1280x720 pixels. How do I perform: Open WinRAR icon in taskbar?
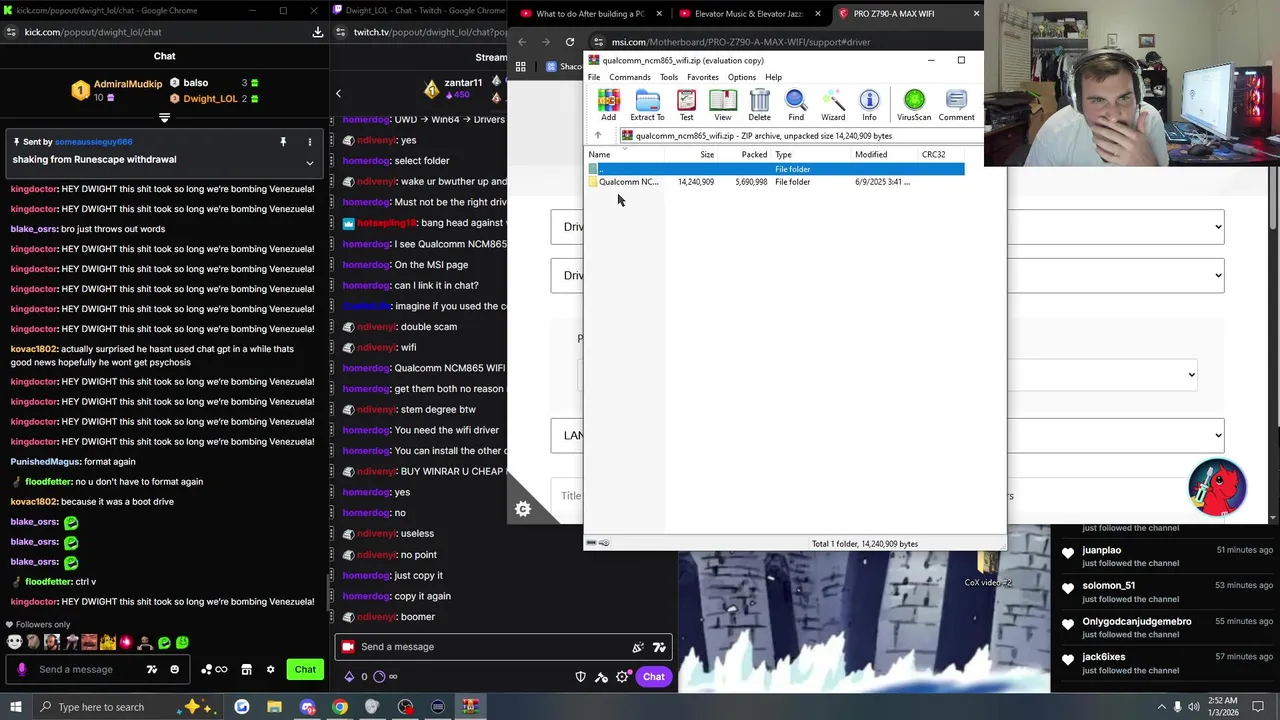click(x=470, y=707)
